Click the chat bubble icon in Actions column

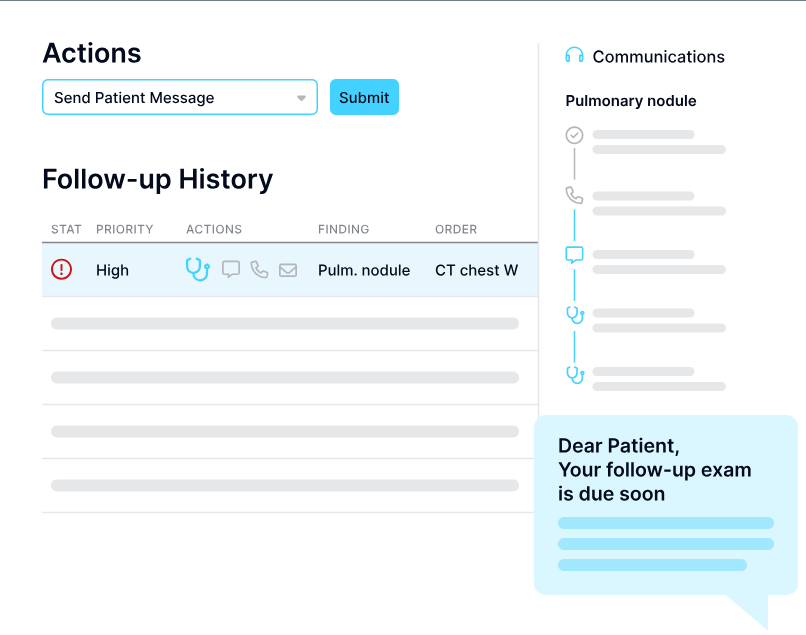[231, 269]
